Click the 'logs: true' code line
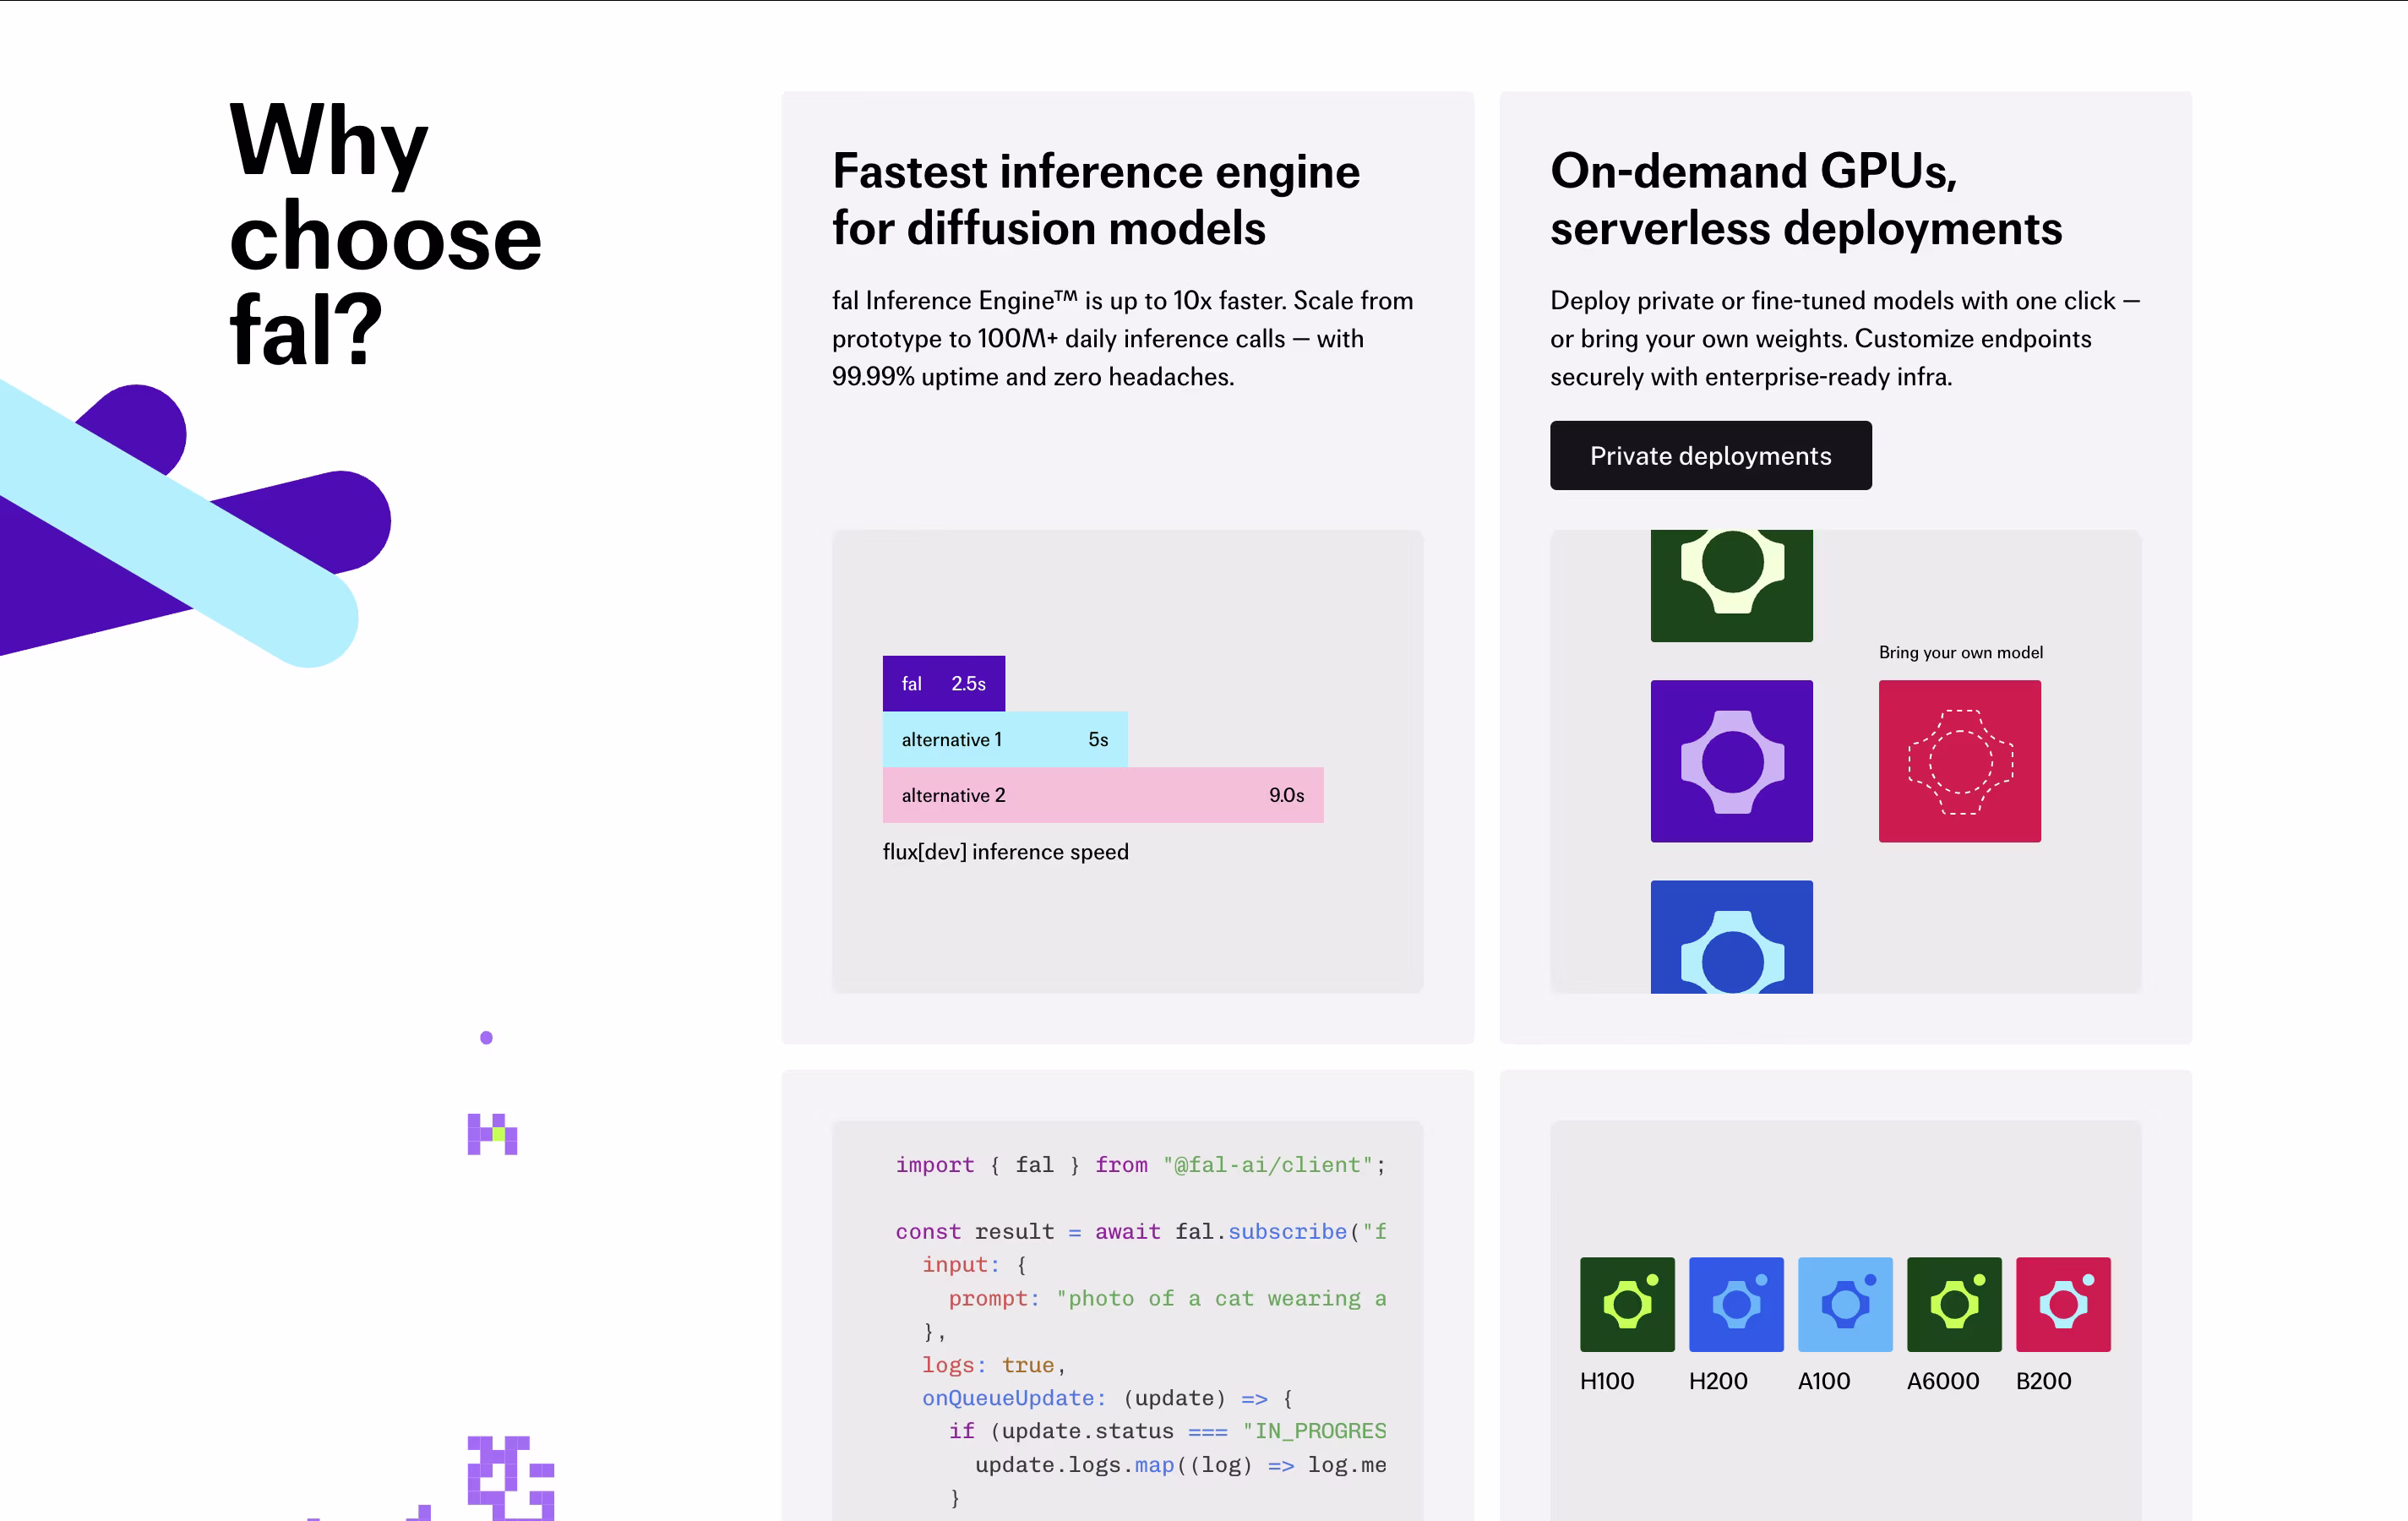The height and width of the screenshot is (1521, 2408). coord(994,1365)
